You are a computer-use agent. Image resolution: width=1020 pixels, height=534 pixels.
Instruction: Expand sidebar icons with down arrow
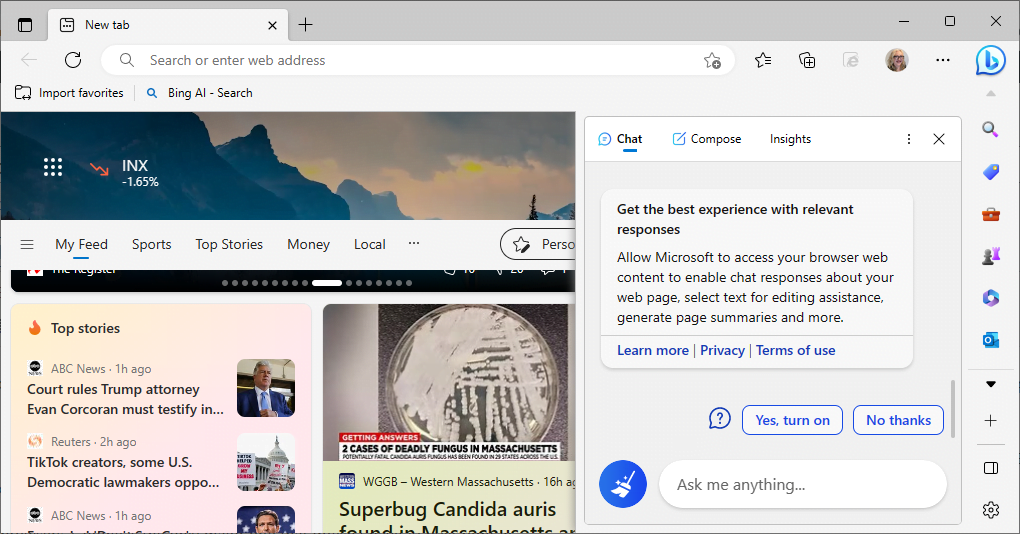tap(990, 384)
